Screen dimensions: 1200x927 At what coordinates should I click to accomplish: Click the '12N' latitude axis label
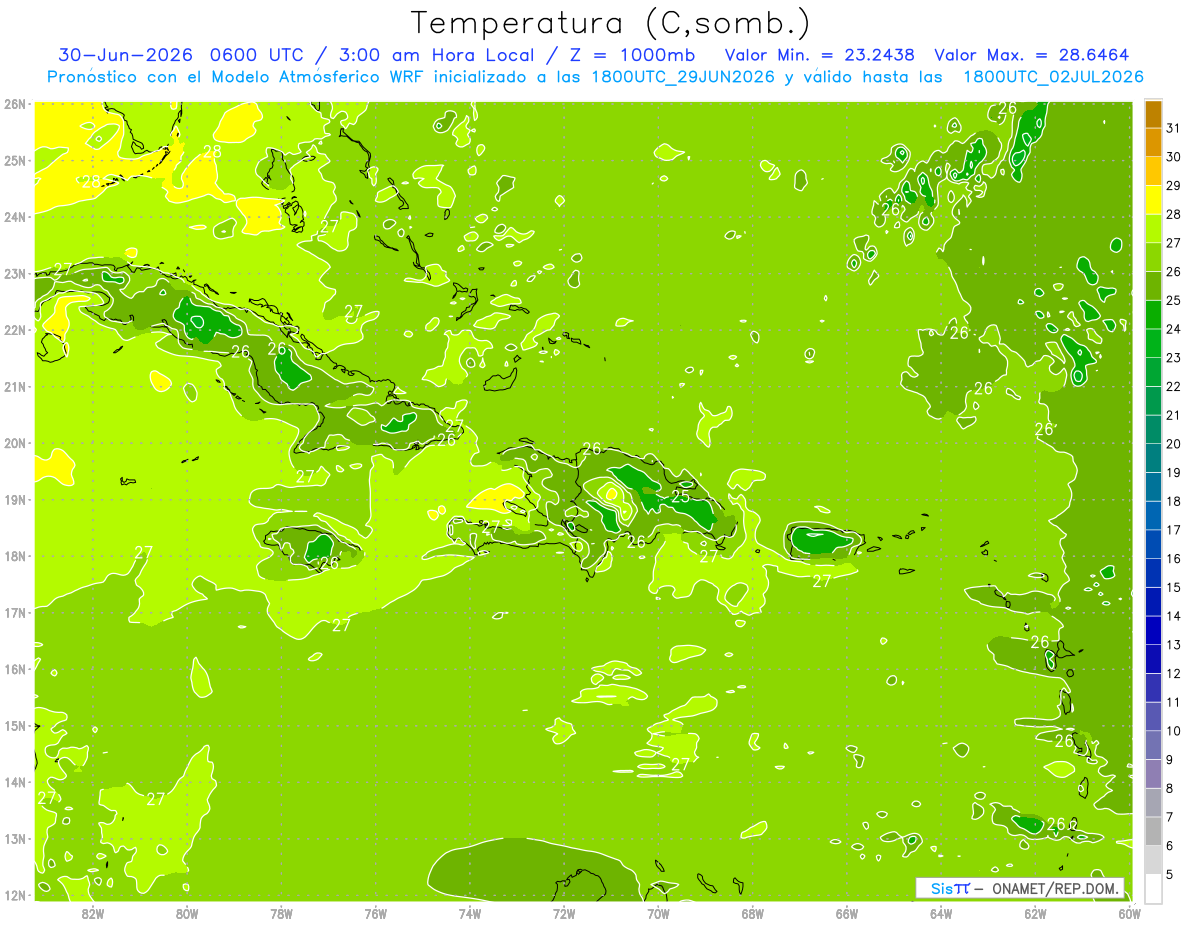[x=15, y=895]
